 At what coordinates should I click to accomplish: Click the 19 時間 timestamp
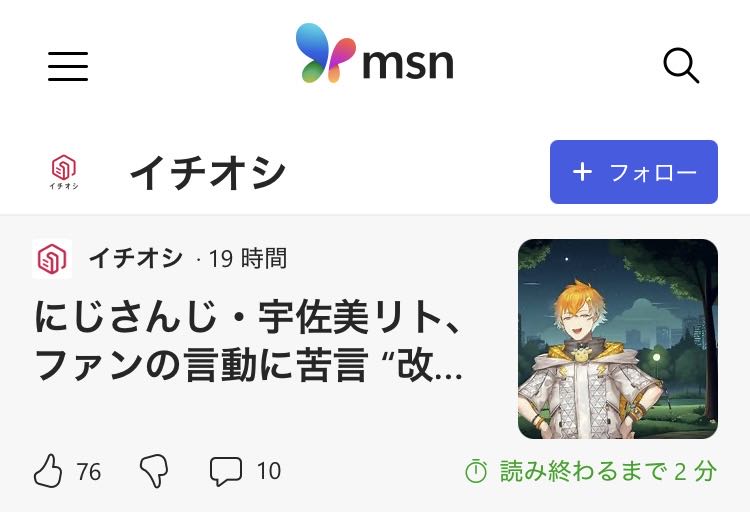pos(248,258)
